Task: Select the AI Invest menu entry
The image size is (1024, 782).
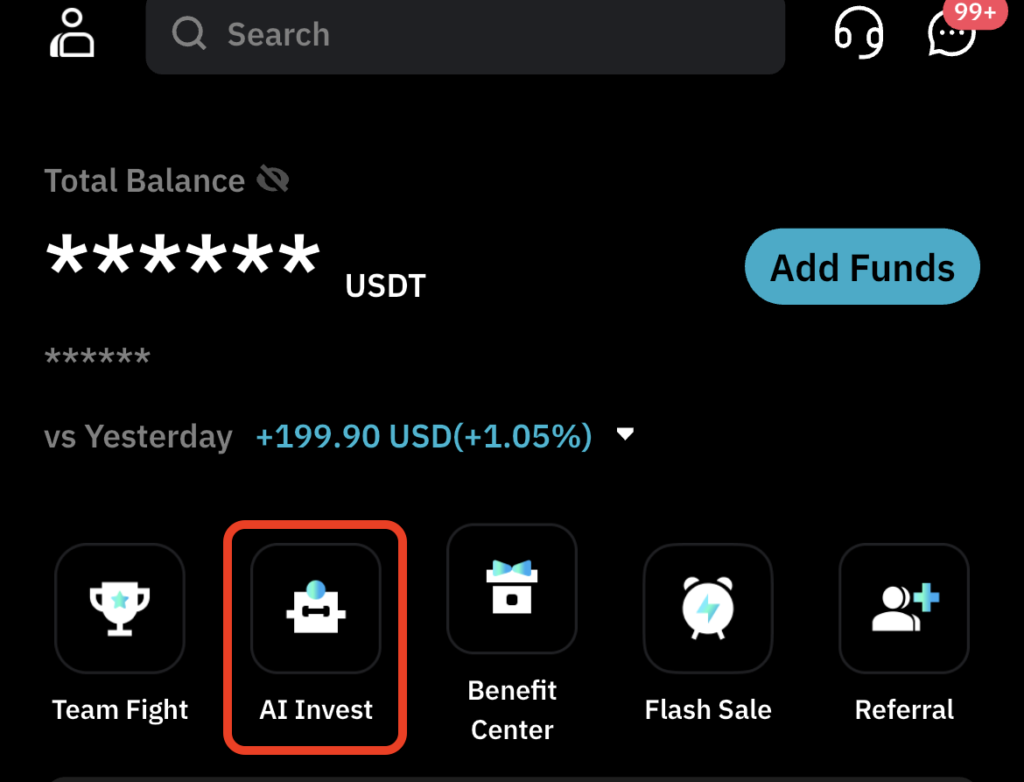Action: click(x=316, y=710)
